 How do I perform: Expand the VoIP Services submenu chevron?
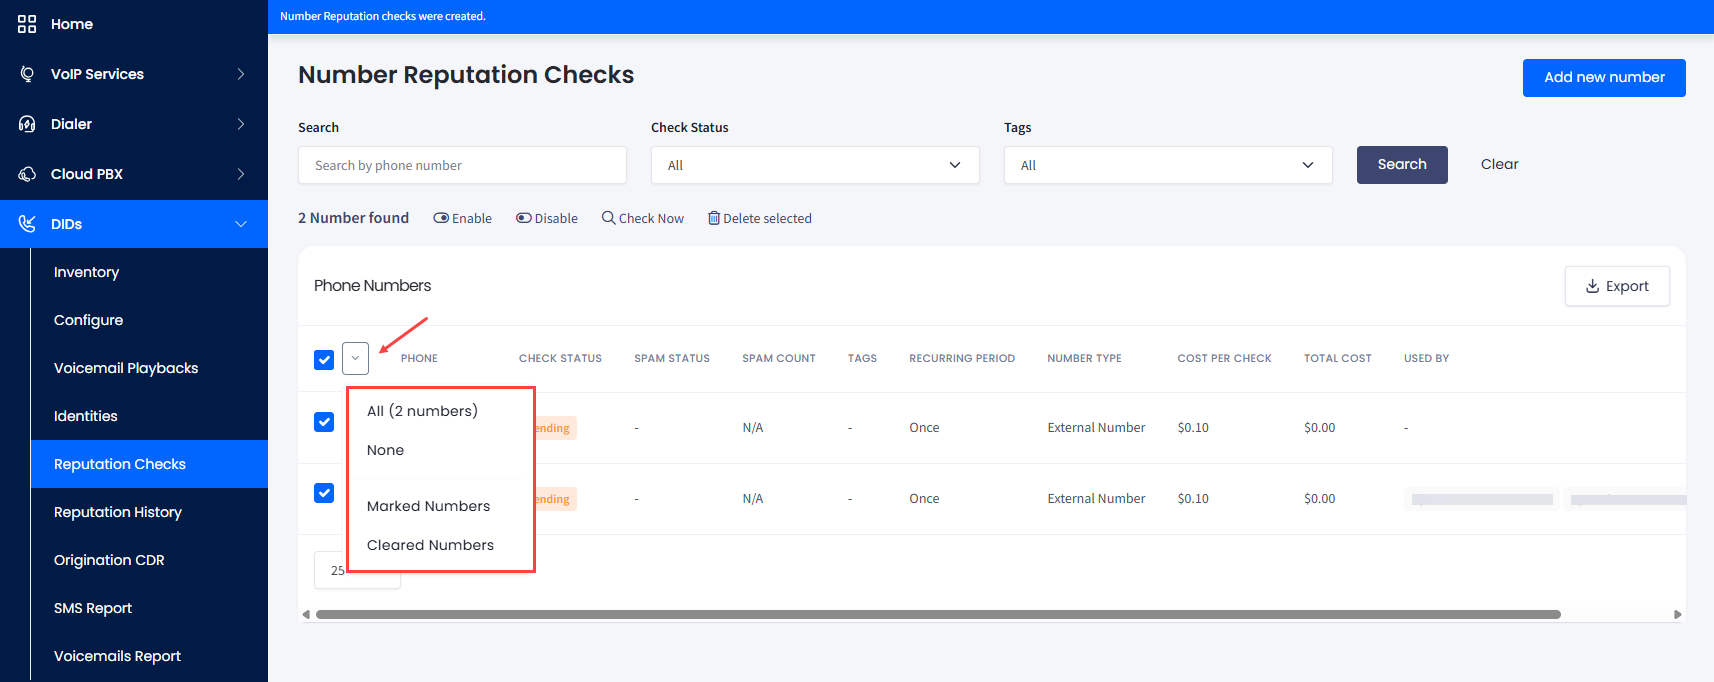241,74
